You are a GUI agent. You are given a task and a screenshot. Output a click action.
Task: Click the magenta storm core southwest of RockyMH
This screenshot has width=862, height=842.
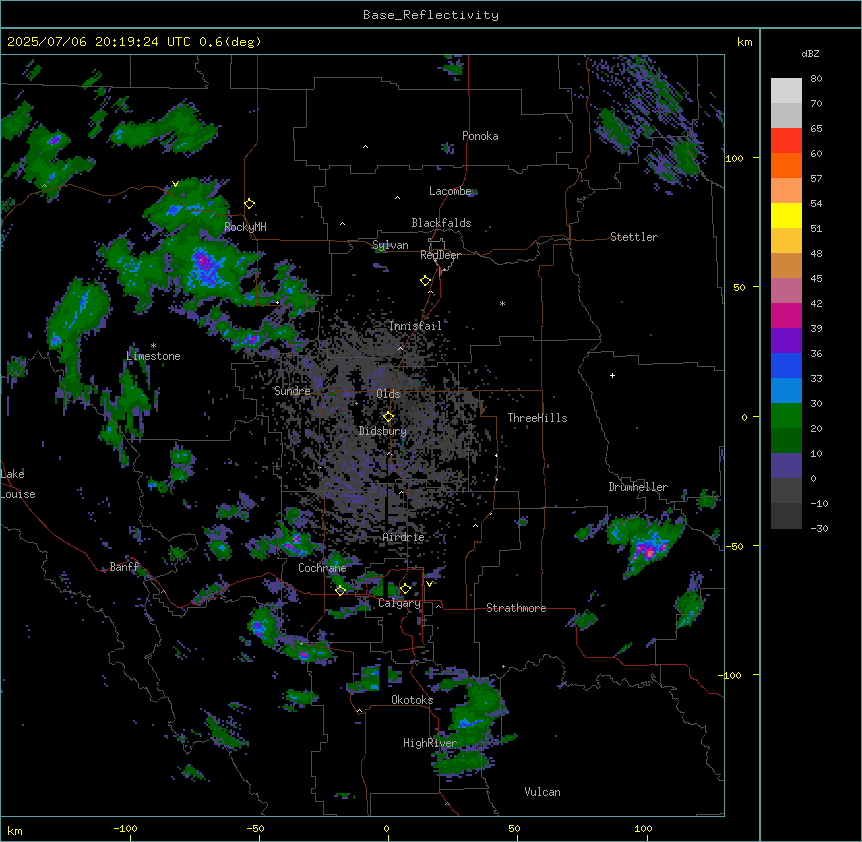tap(205, 263)
